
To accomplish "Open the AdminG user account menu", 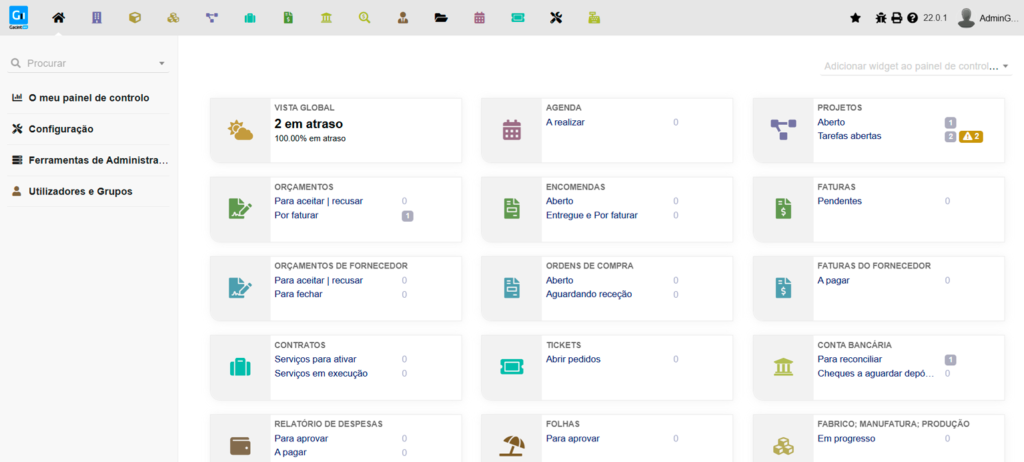I will 988,18.
